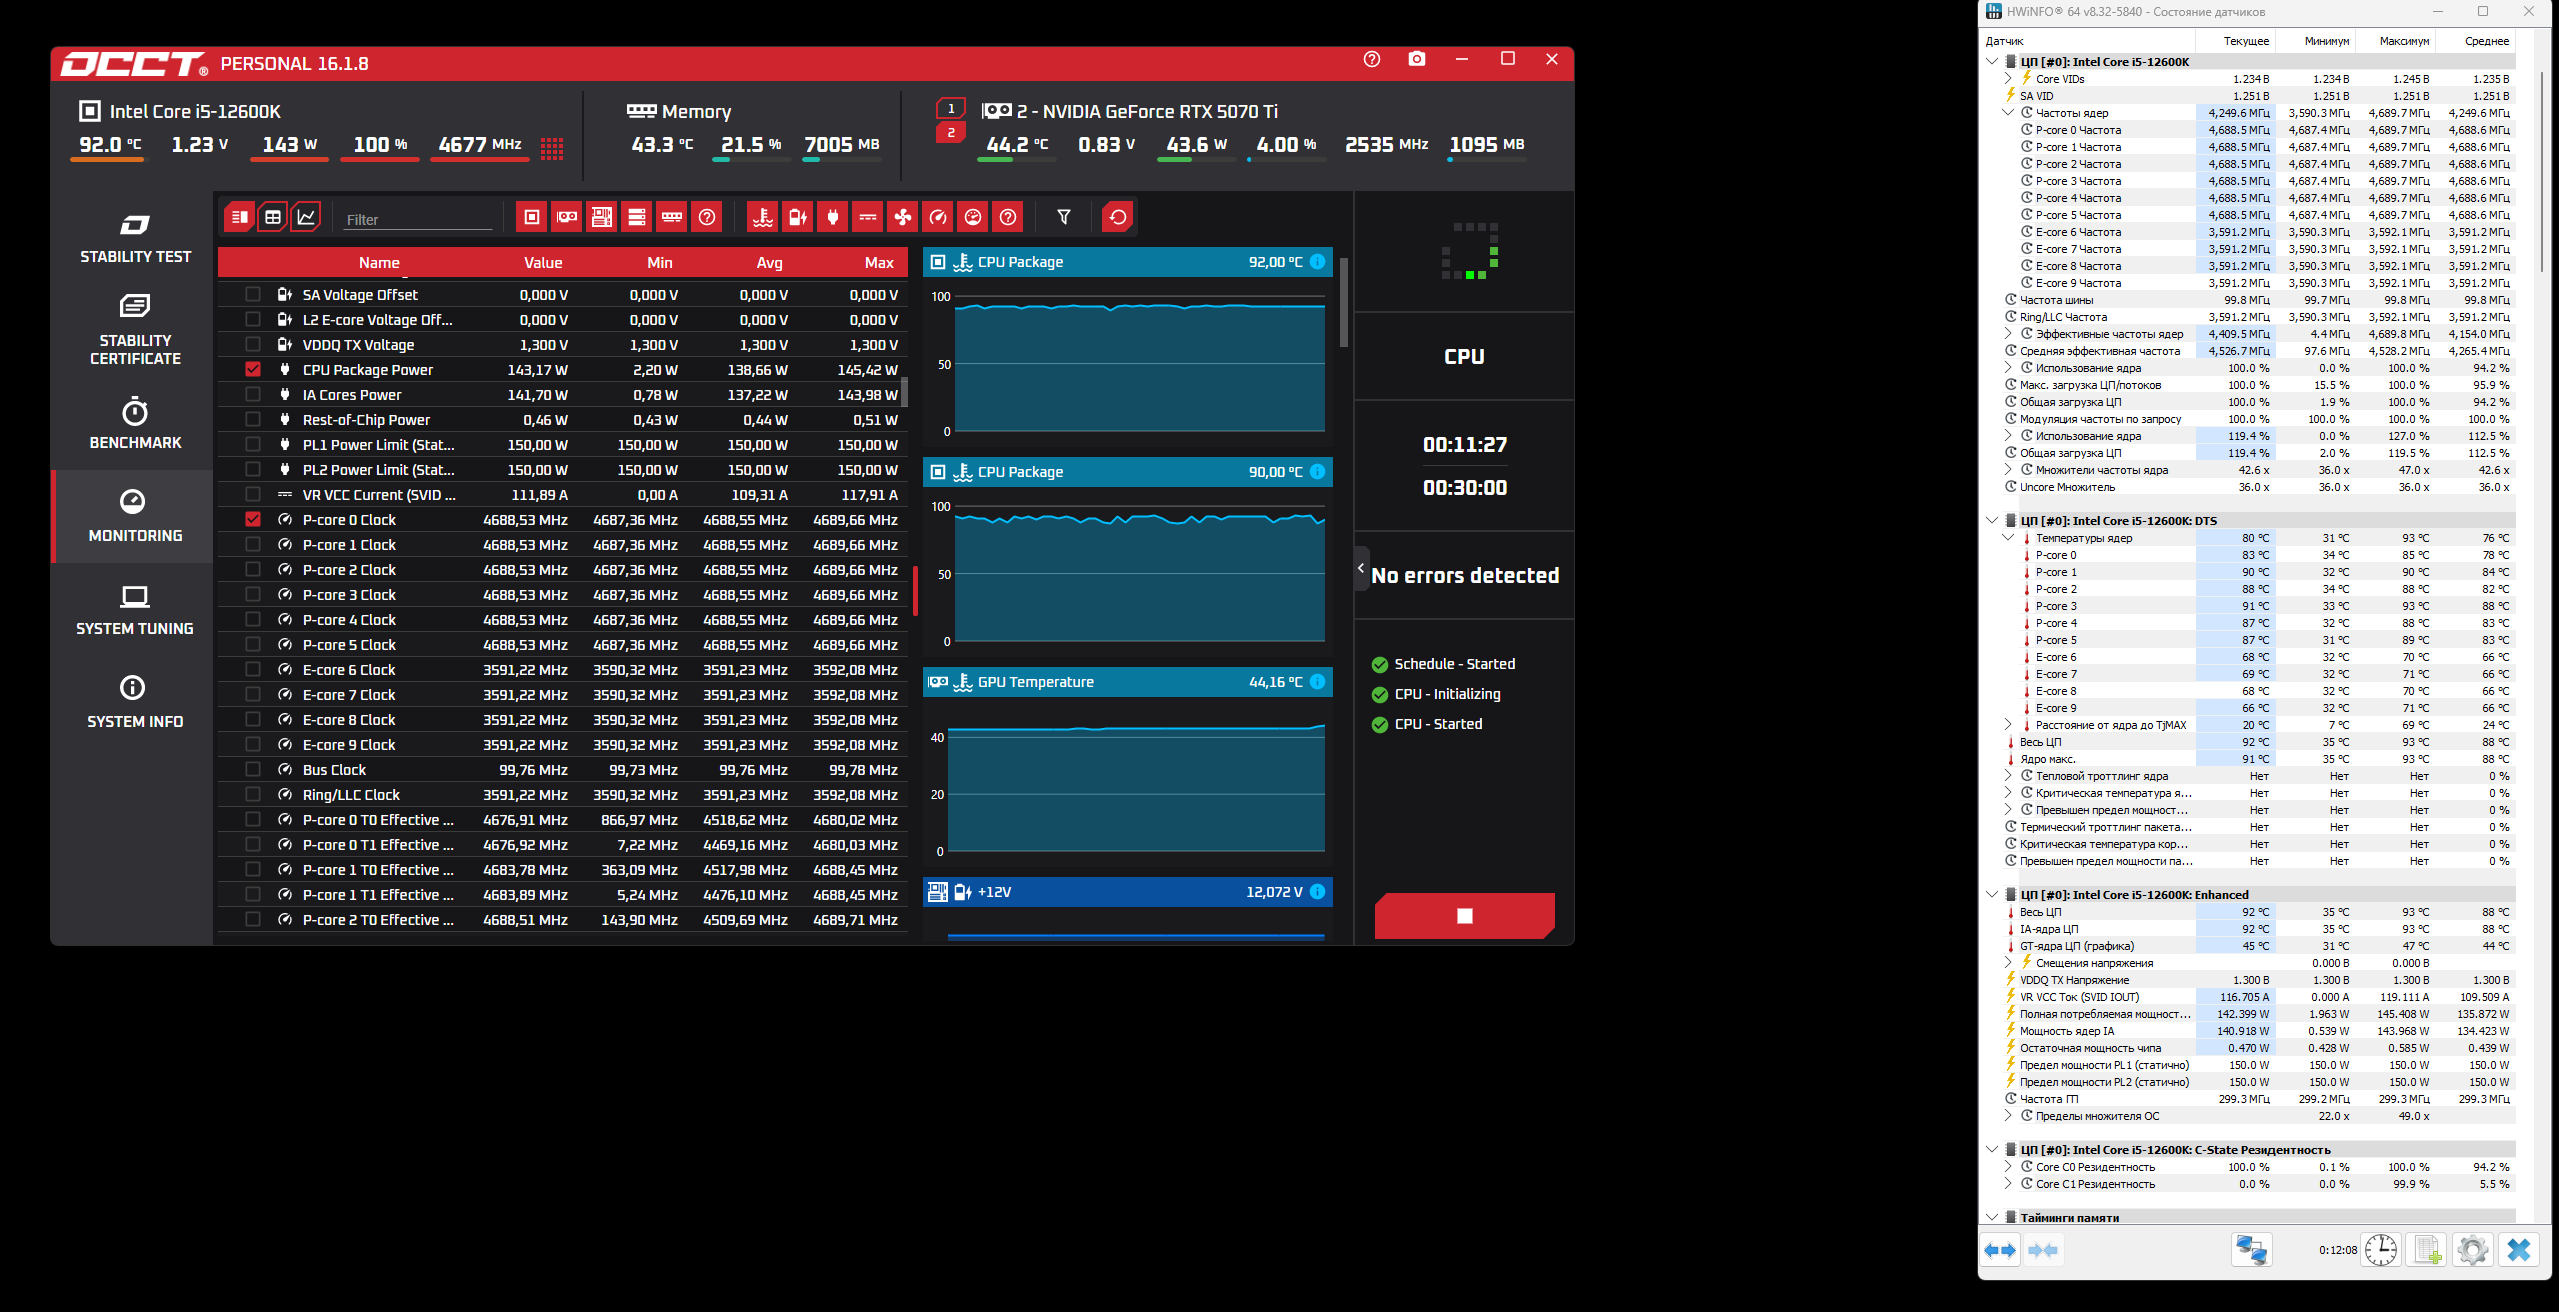Click the power plug sensor filter icon

[833, 217]
